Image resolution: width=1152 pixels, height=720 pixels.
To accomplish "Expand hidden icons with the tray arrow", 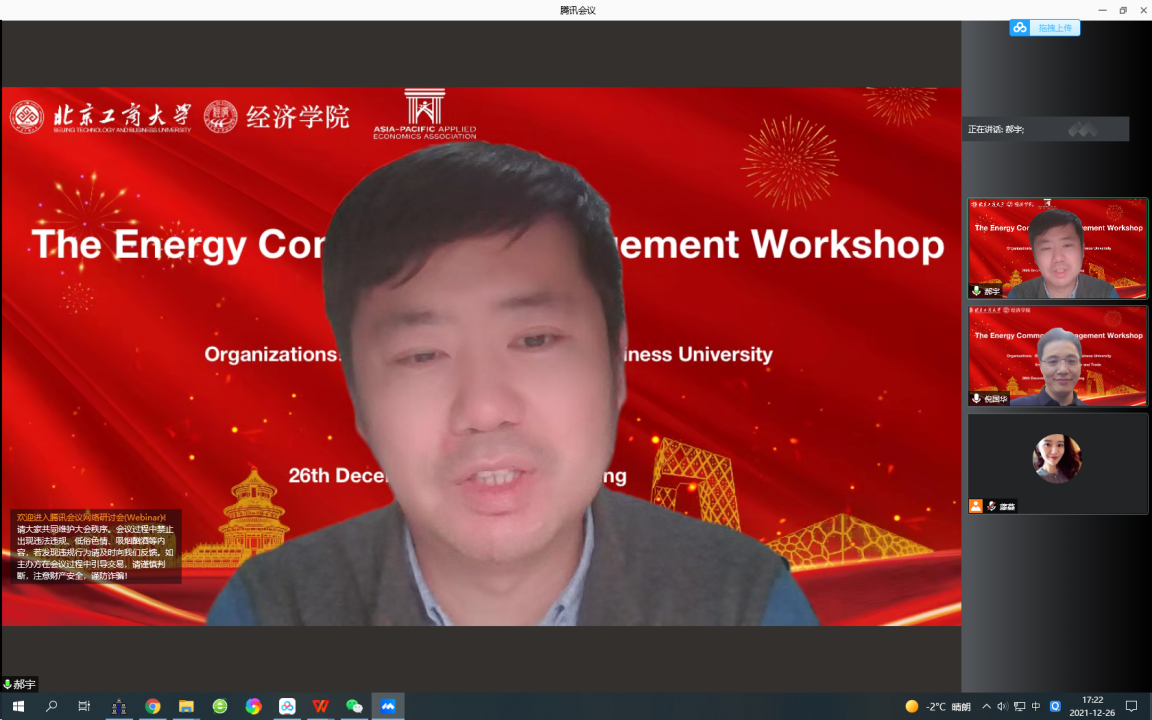I will pos(986,707).
